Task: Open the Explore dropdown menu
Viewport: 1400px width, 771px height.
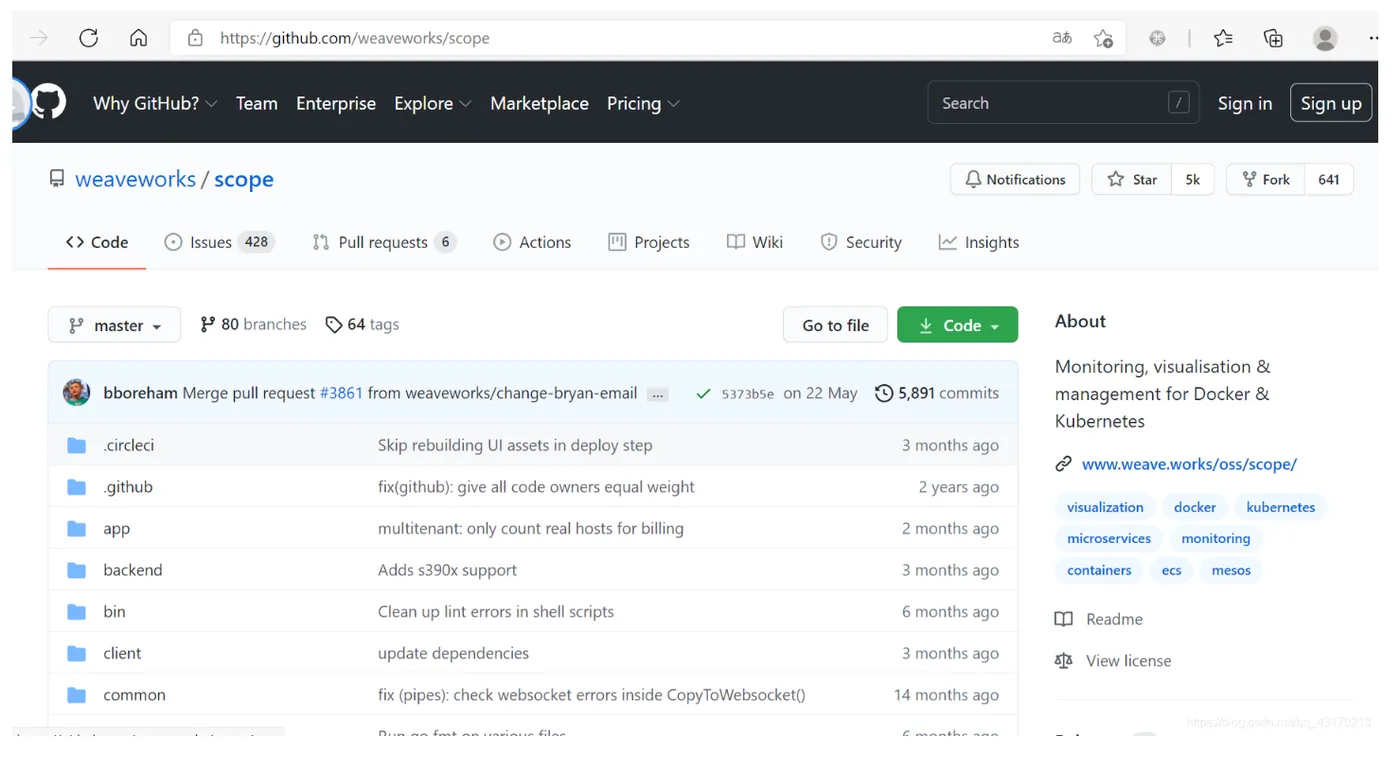Action: (x=432, y=103)
